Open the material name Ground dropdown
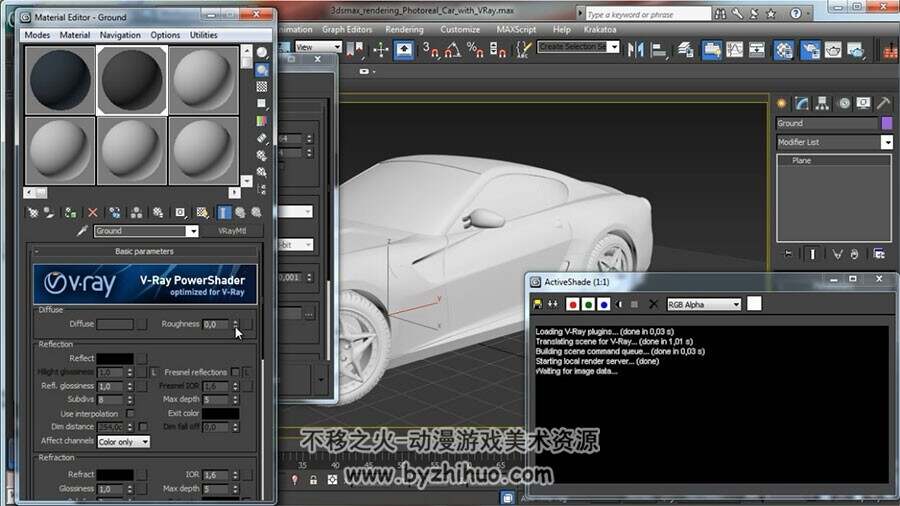Viewport: 900px width, 506px height. (x=192, y=231)
